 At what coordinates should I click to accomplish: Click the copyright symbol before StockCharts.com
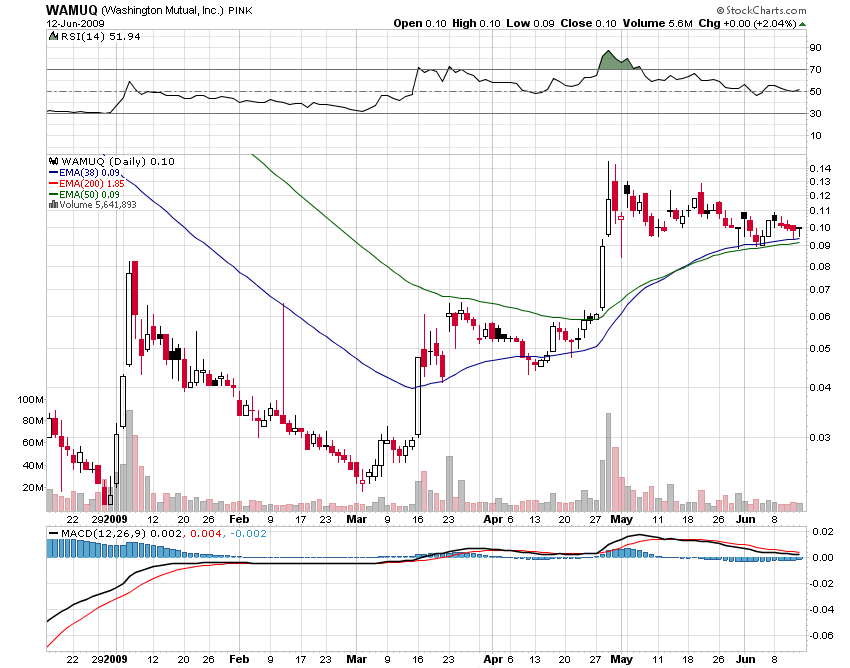pyautogui.click(x=720, y=10)
